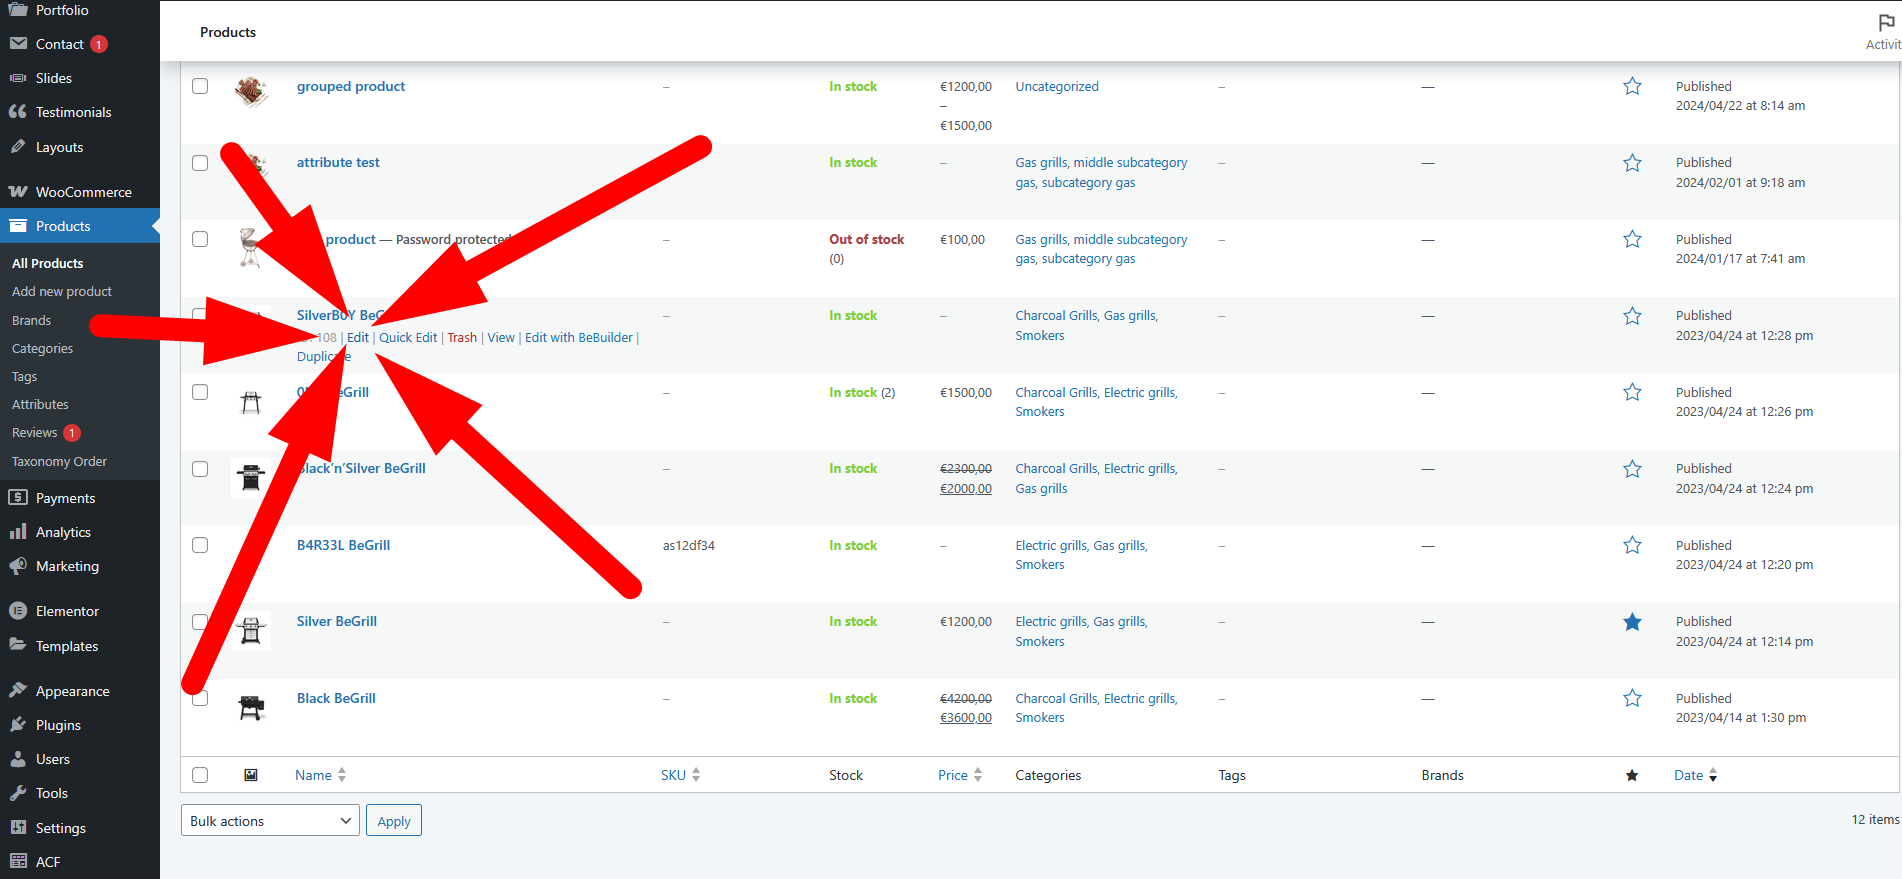Viewport: 1902px width, 879px height.
Task: Click the grouped product thumbnail
Action: pyautogui.click(x=251, y=92)
